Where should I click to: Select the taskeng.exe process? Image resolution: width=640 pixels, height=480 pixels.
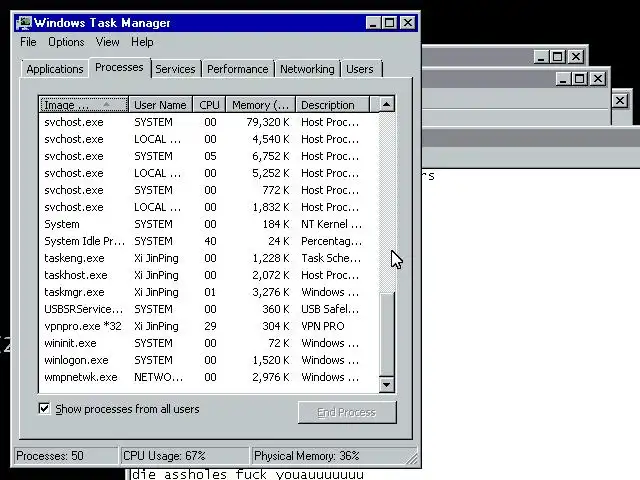click(209, 258)
